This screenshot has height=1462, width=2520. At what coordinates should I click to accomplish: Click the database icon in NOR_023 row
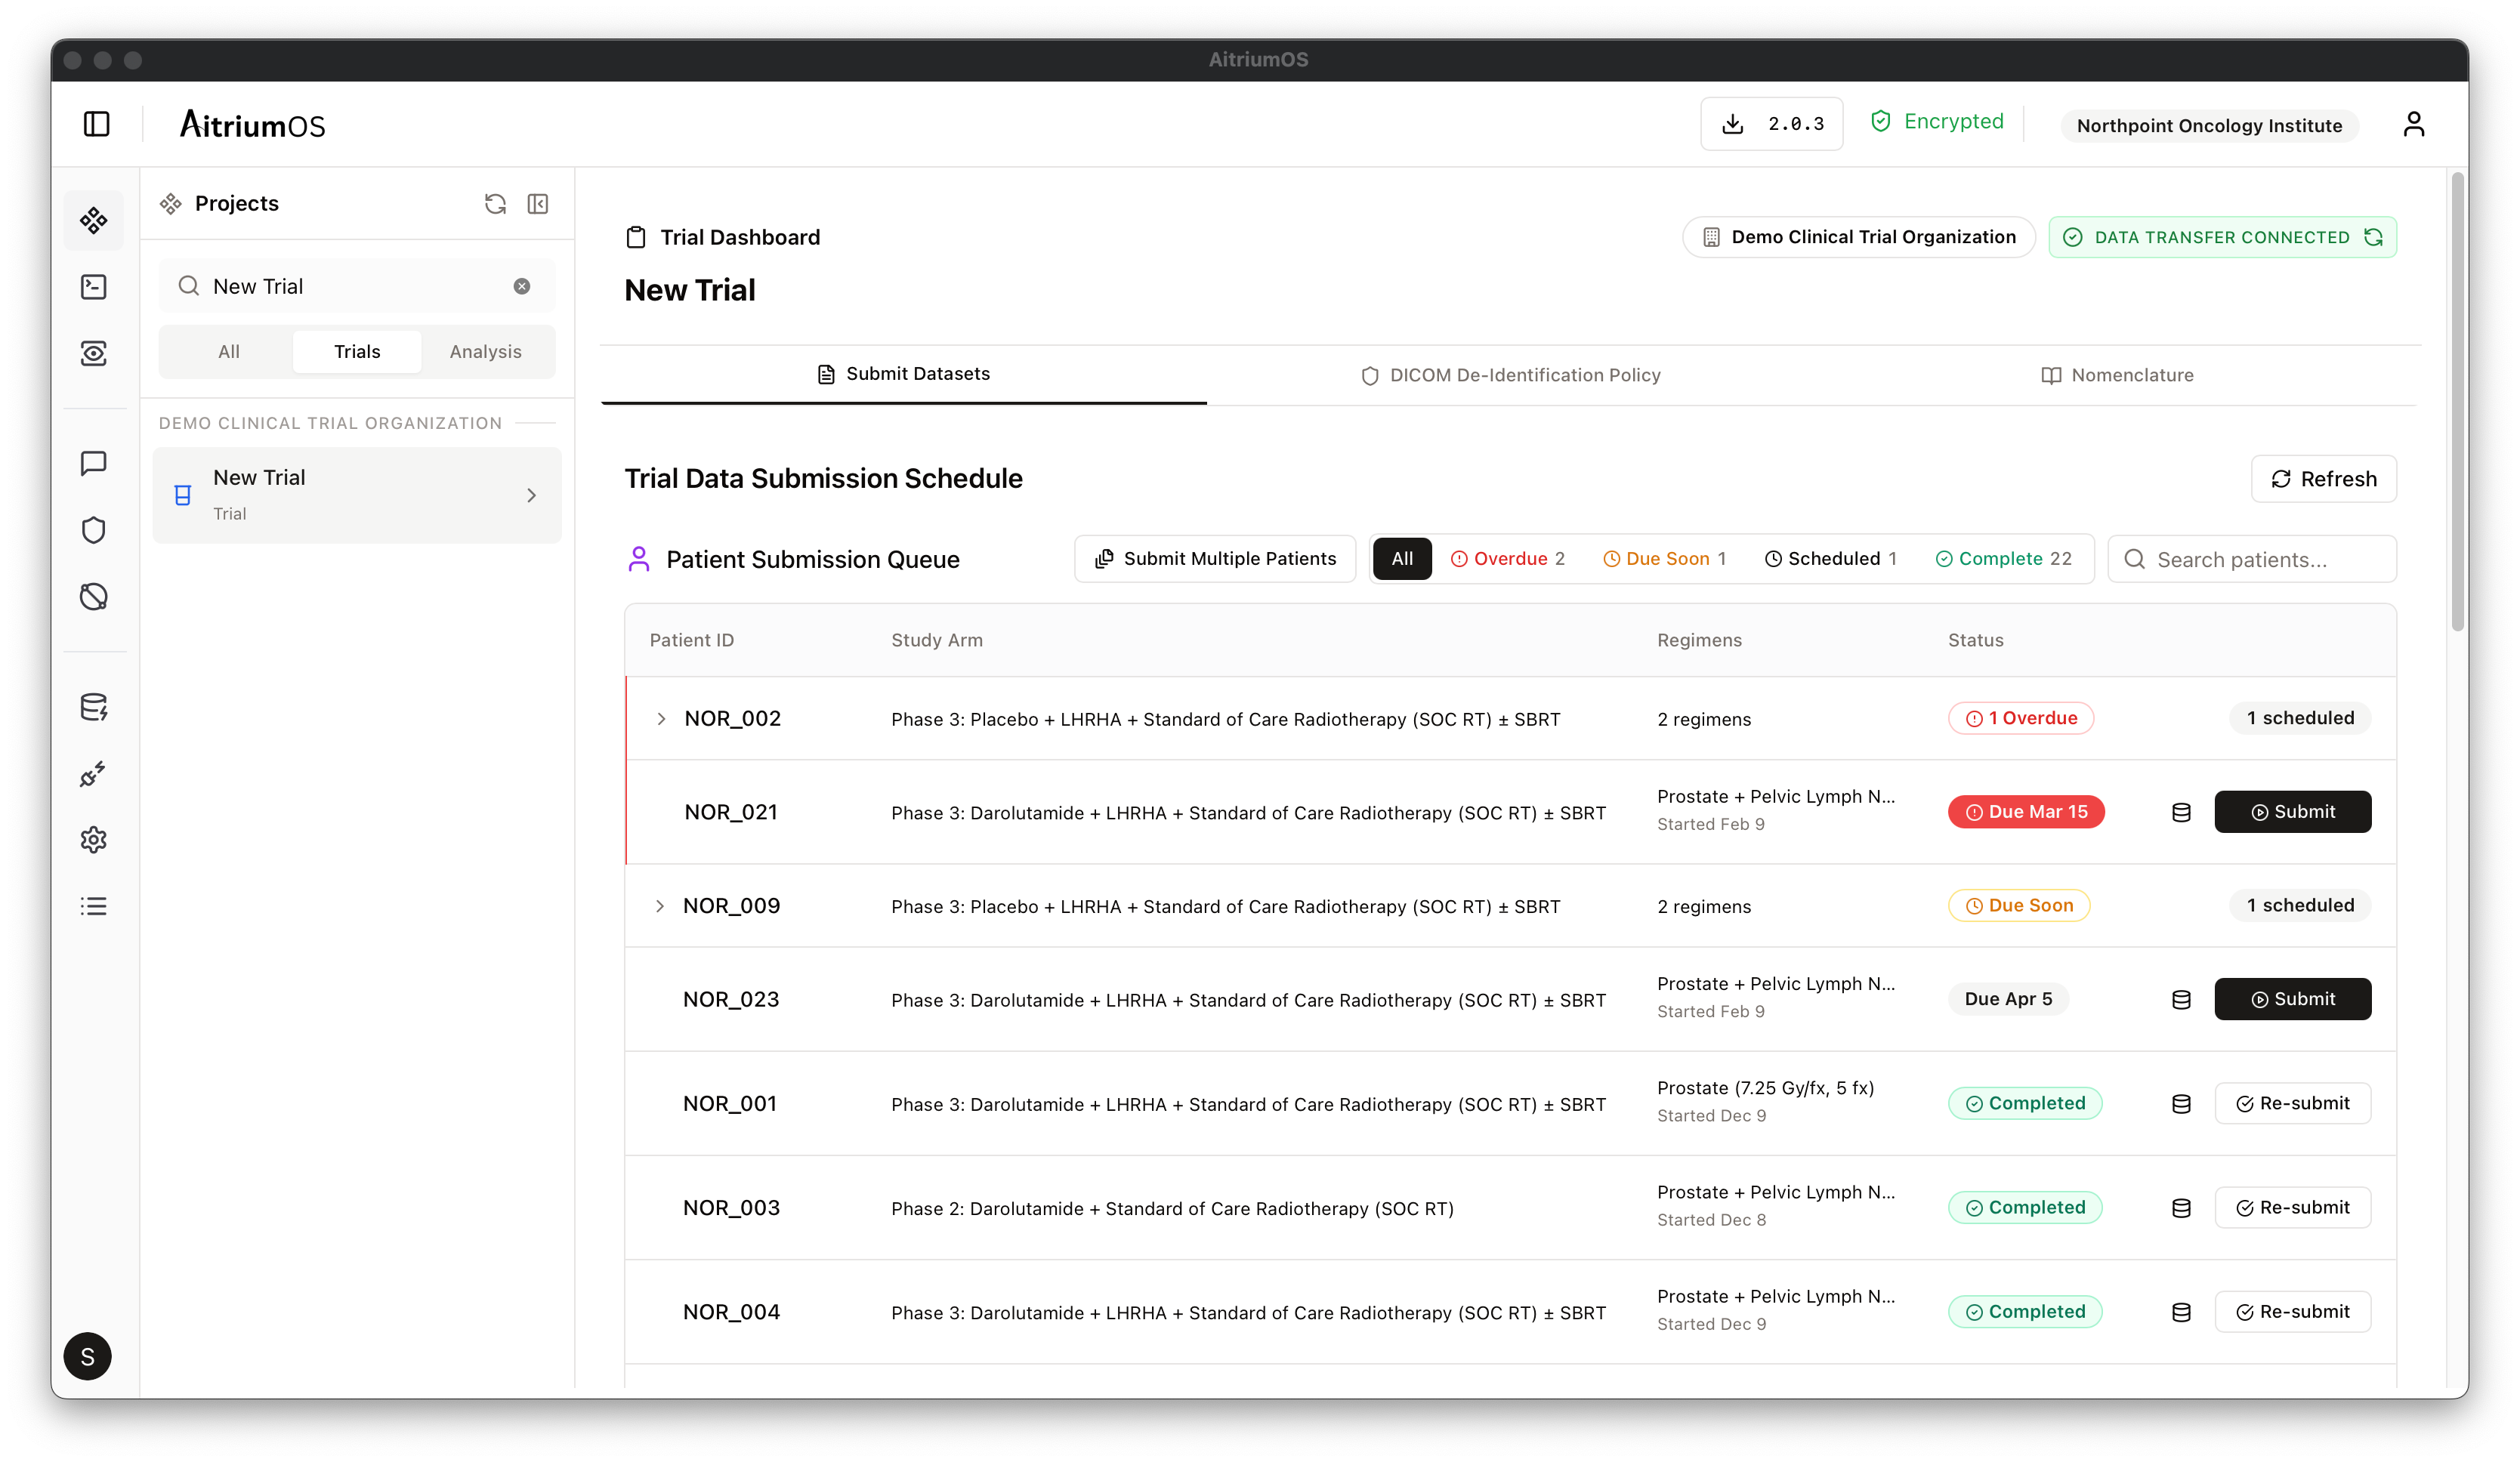tap(2181, 1000)
